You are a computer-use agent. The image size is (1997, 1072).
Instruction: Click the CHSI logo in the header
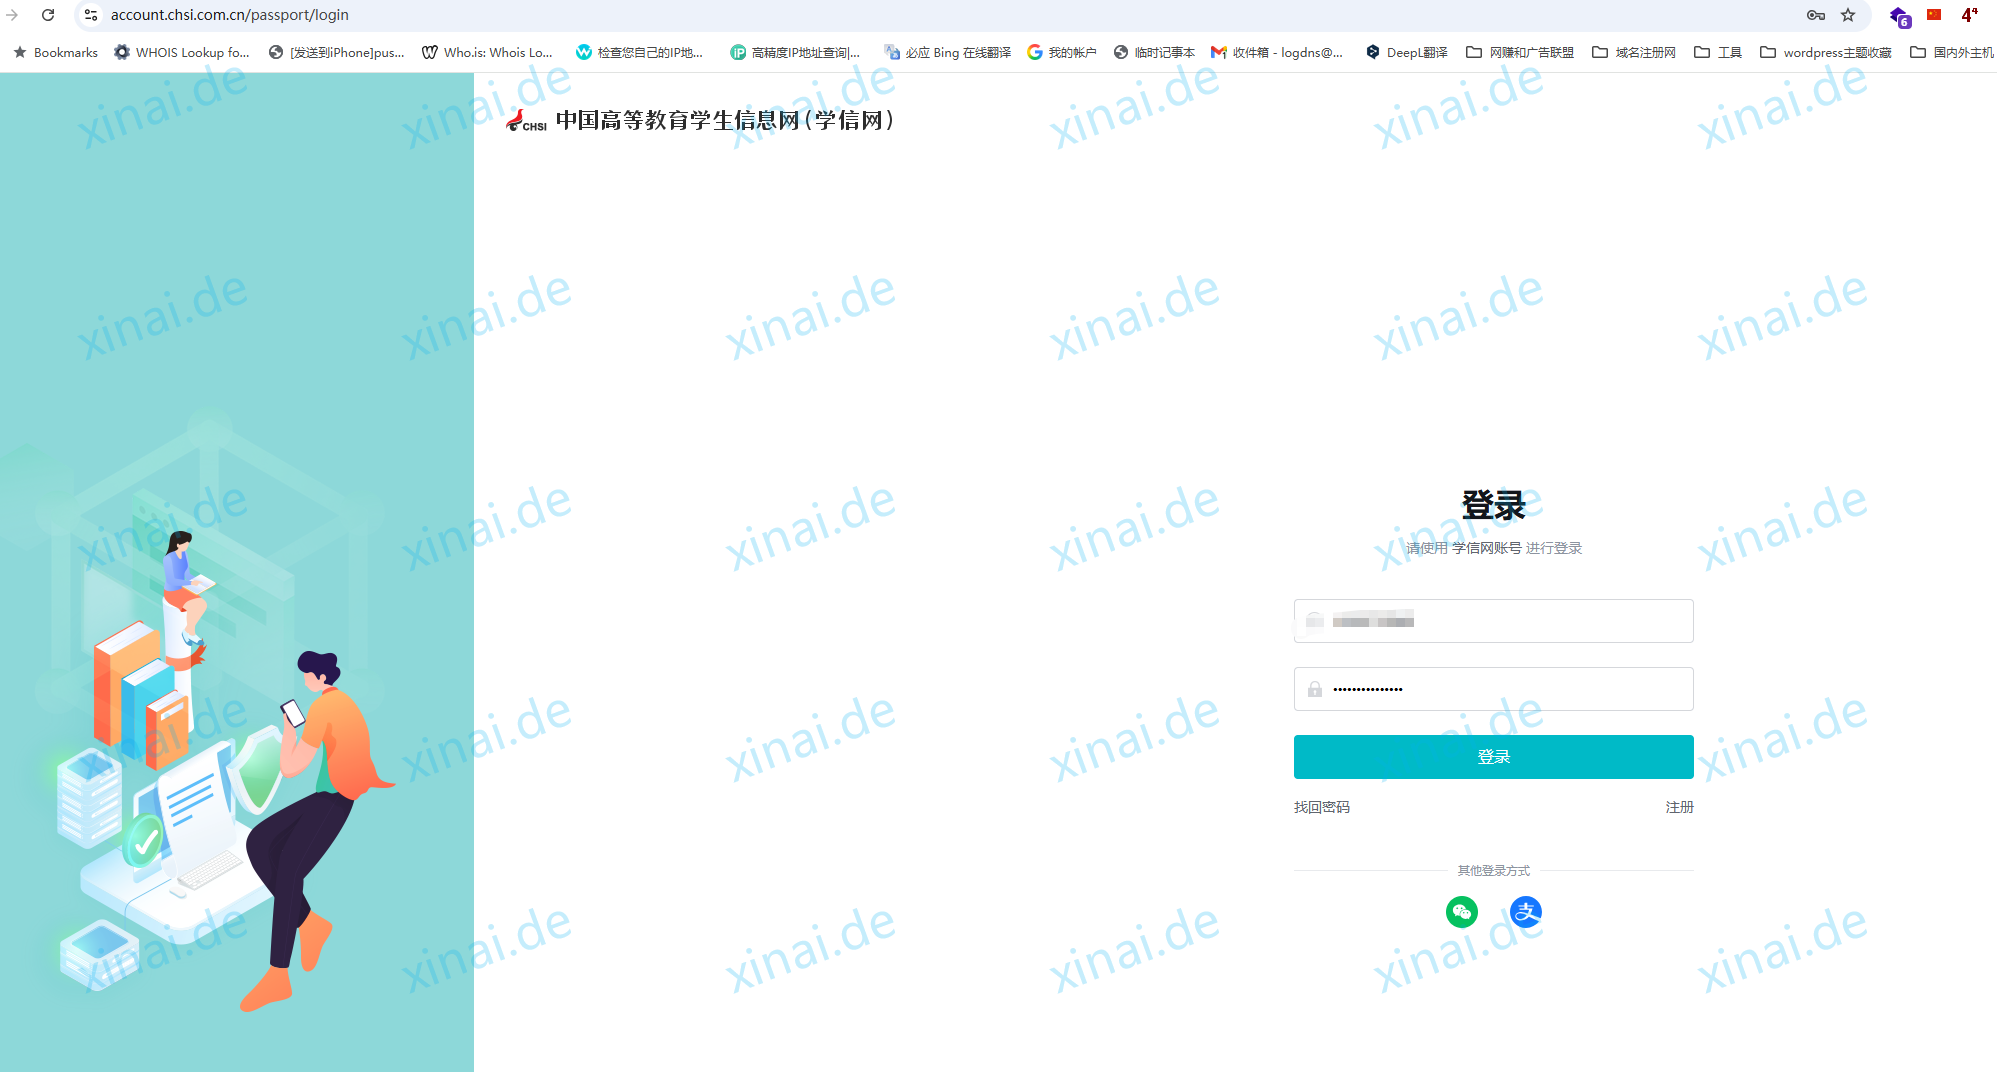[526, 122]
